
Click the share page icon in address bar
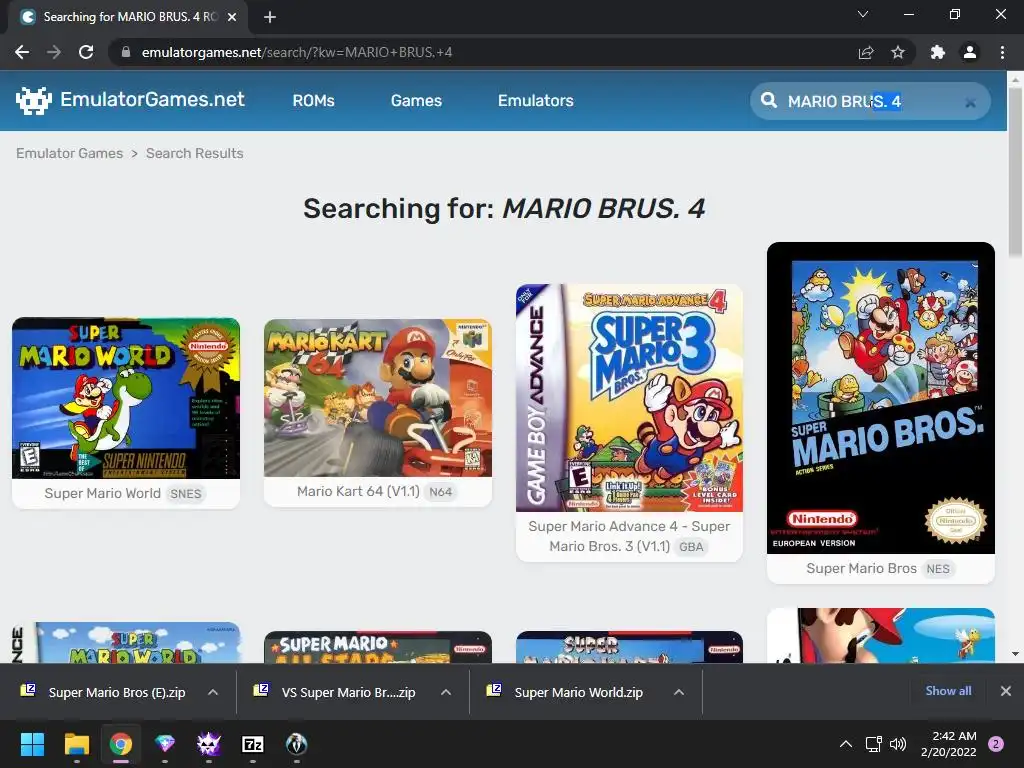[x=866, y=52]
